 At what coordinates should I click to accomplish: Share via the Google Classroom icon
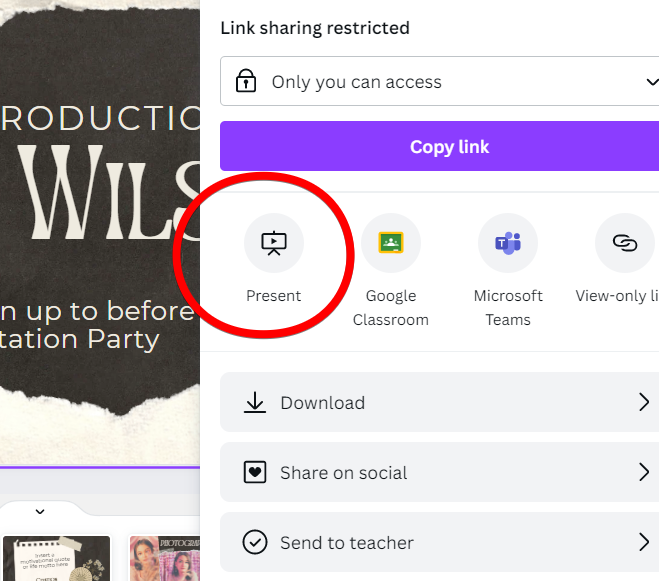pos(391,243)
